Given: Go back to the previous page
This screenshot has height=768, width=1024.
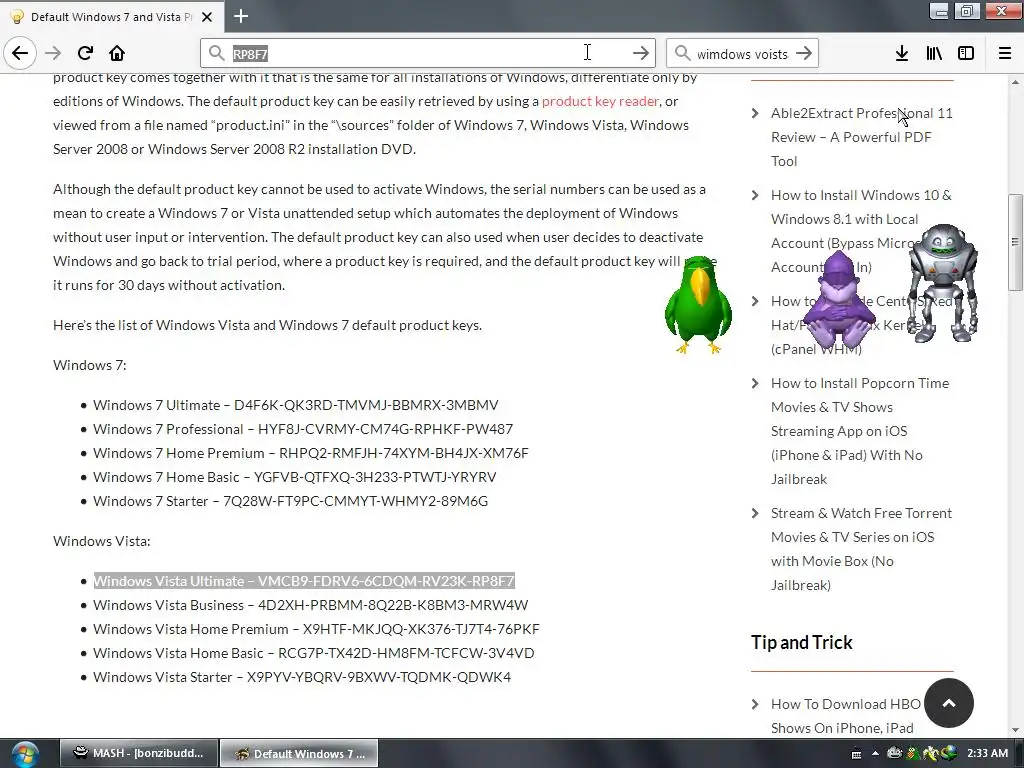Looking at the screenshot, I should point(20,53).
